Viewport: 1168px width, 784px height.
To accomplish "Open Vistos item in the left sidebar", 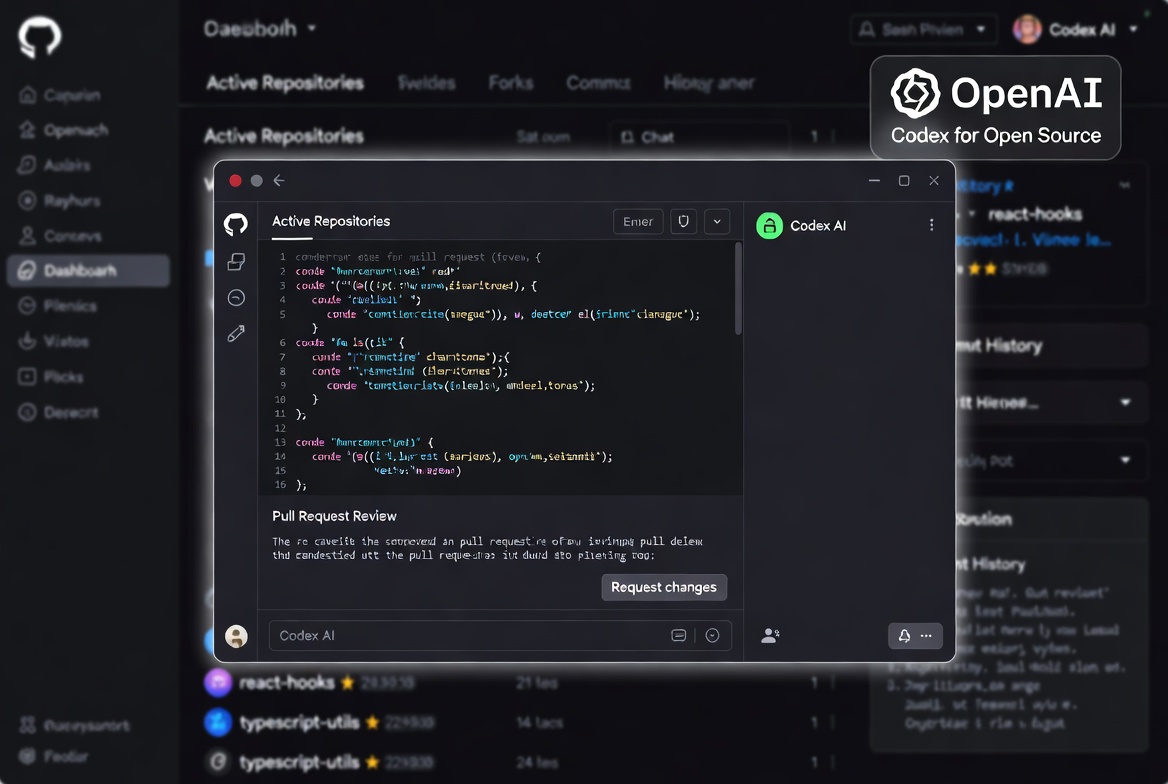I will click(54, 341).
